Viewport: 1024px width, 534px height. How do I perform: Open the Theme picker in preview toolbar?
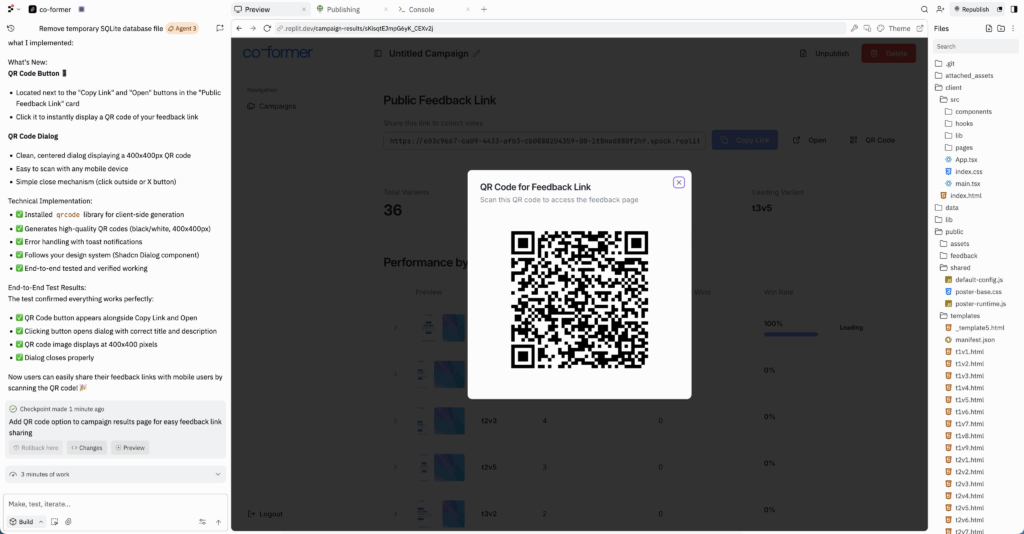click(894, 28)
